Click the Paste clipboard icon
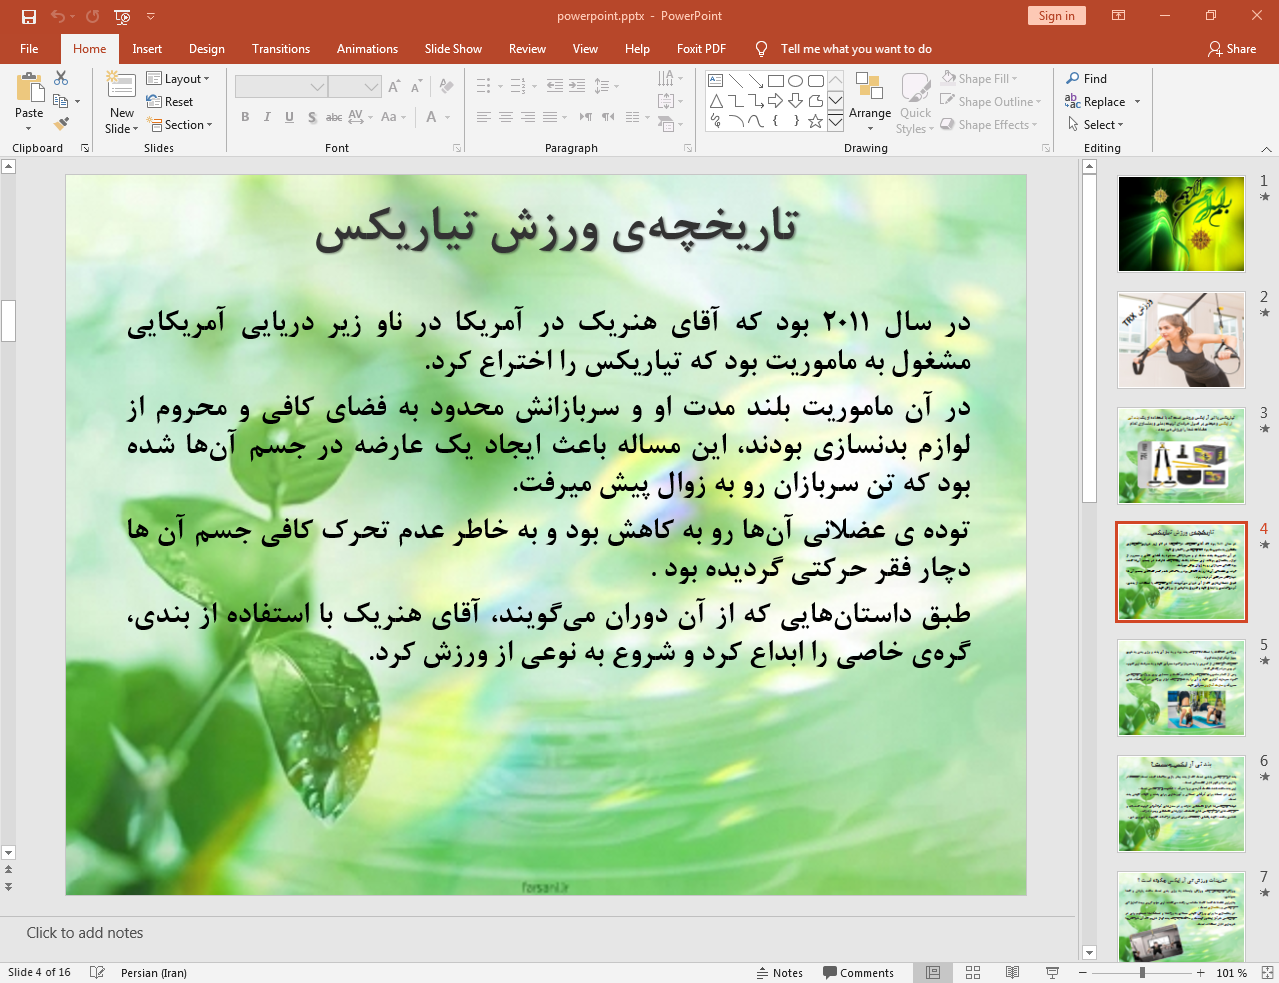The image size is (1279, 983). point(29,88)
